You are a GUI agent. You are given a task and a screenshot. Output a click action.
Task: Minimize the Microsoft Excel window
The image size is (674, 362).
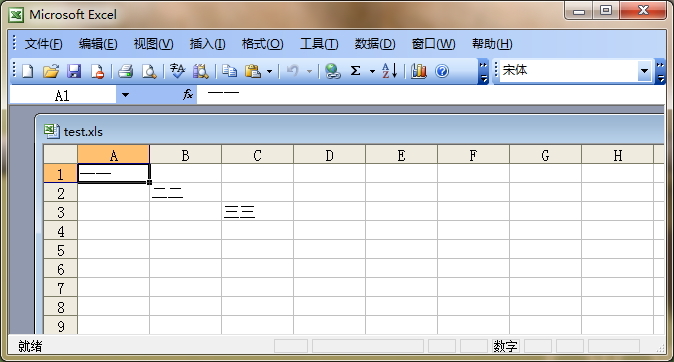coord(579,11)
